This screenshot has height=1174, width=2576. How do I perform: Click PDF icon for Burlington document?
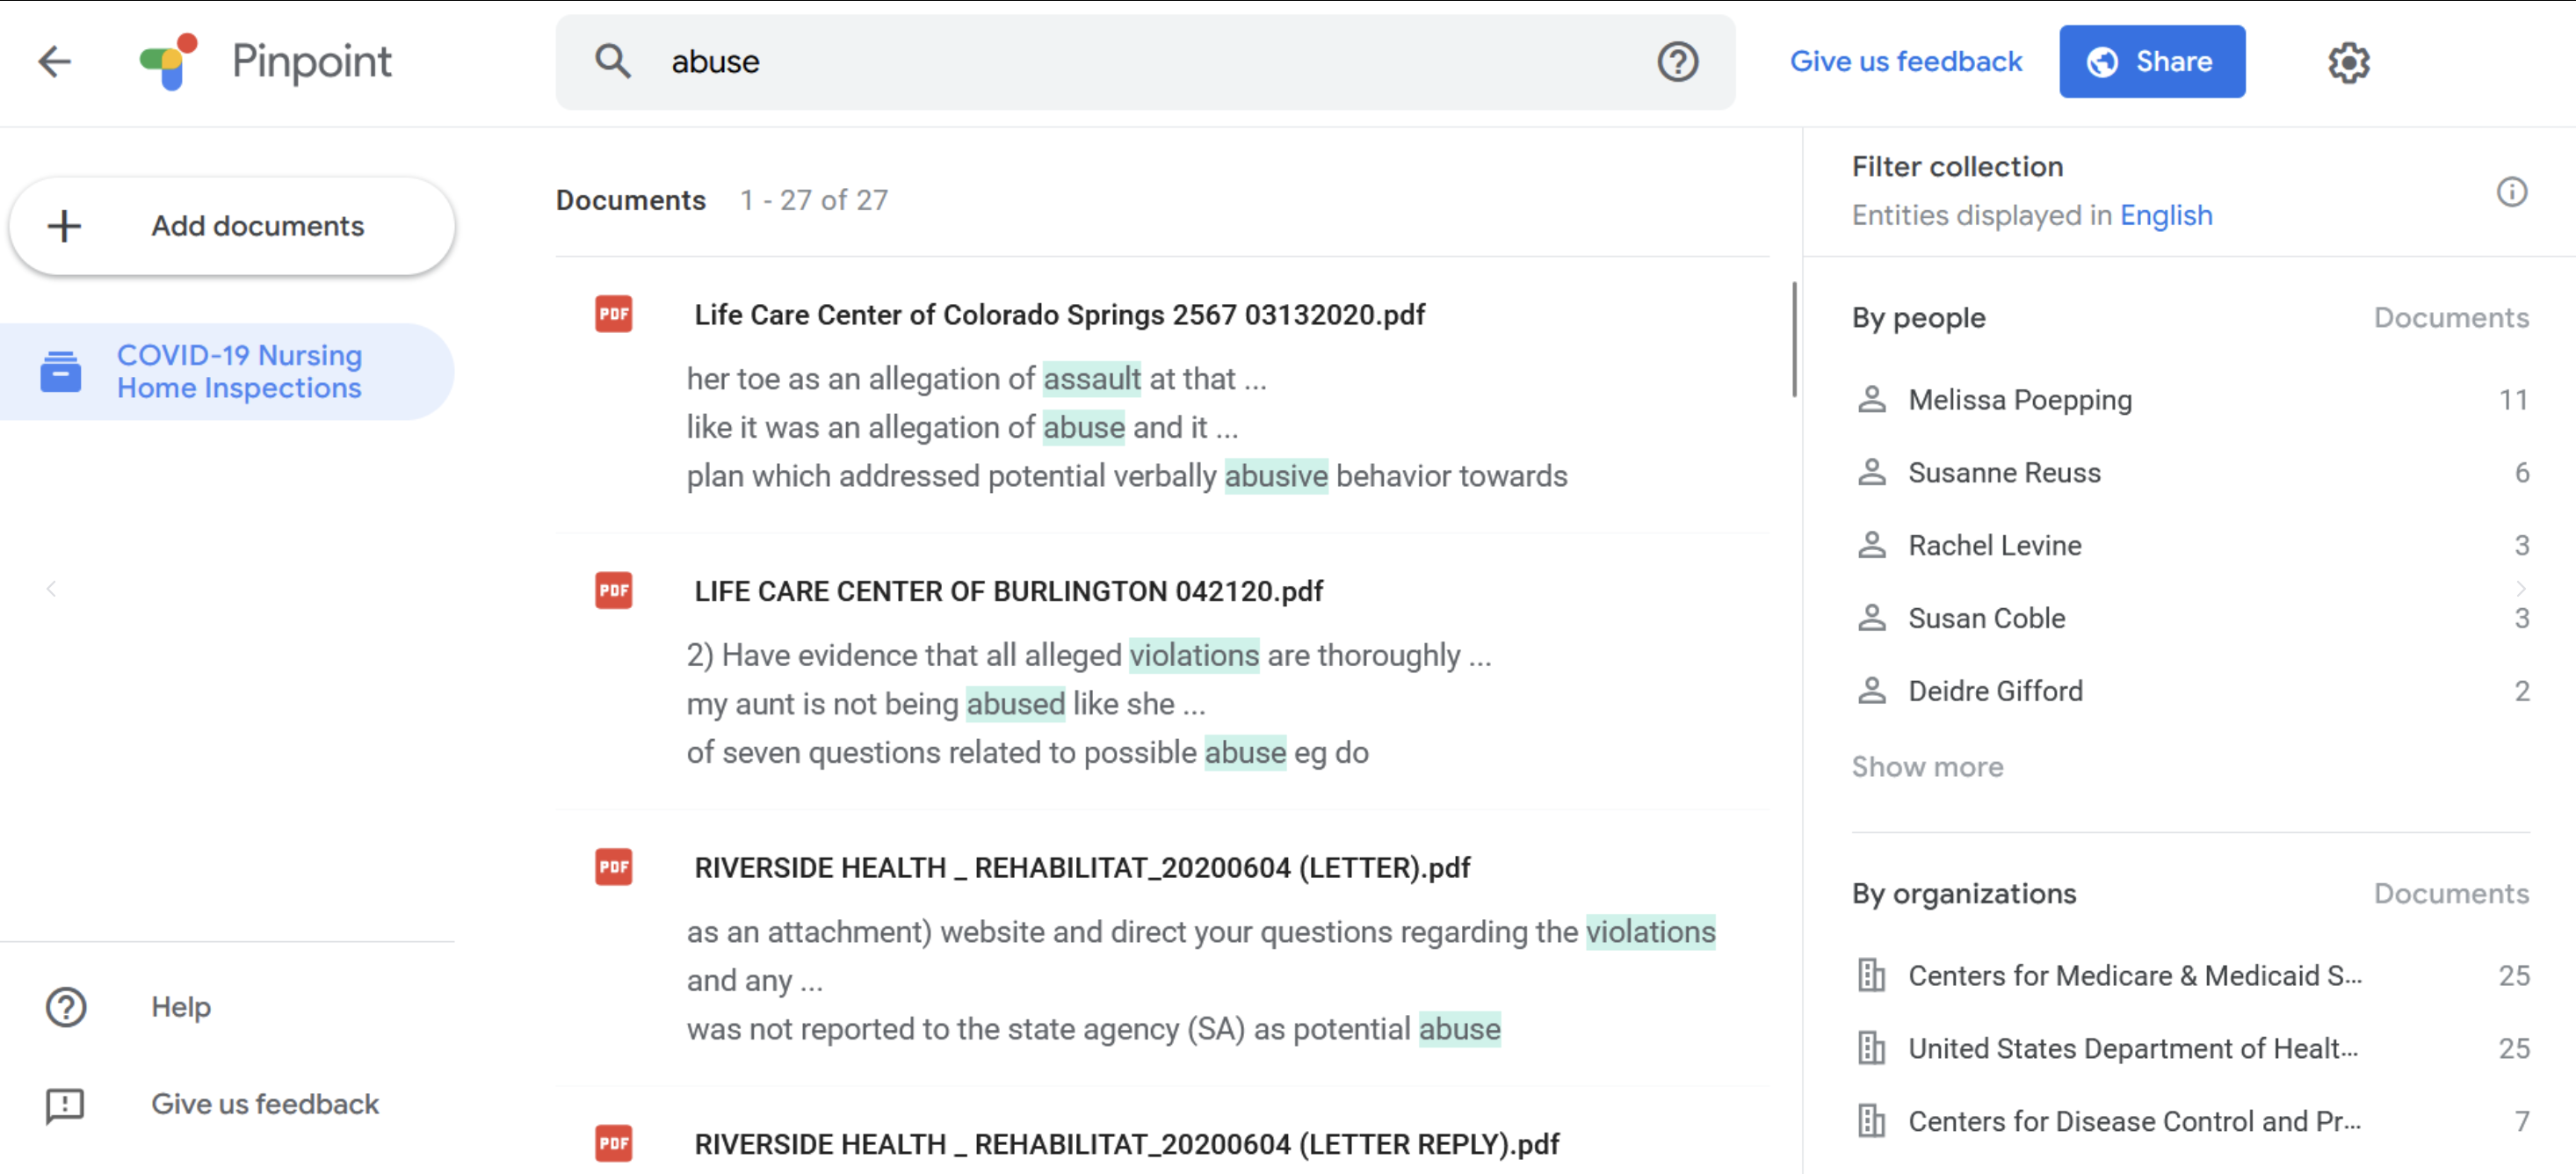pos(613,590)
